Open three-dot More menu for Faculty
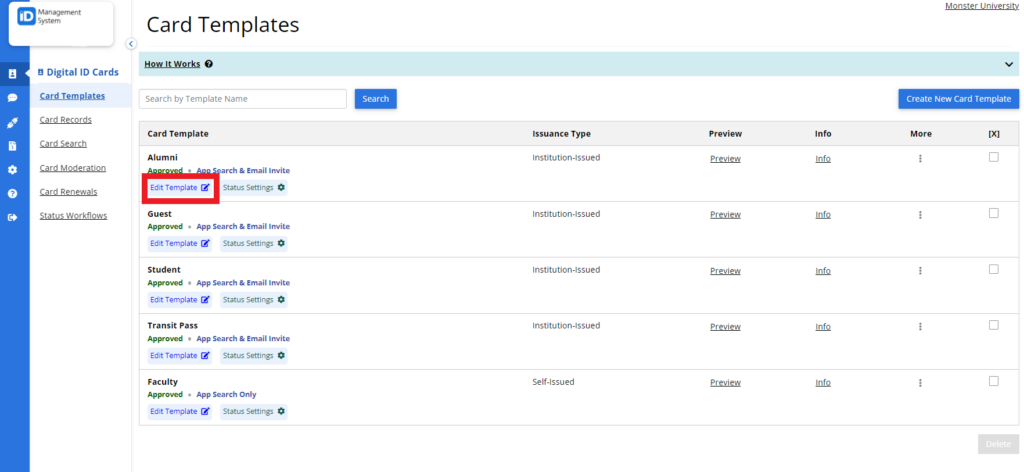Image resolution: width=1024 pixels, height=472 pixels. point(920,383)
